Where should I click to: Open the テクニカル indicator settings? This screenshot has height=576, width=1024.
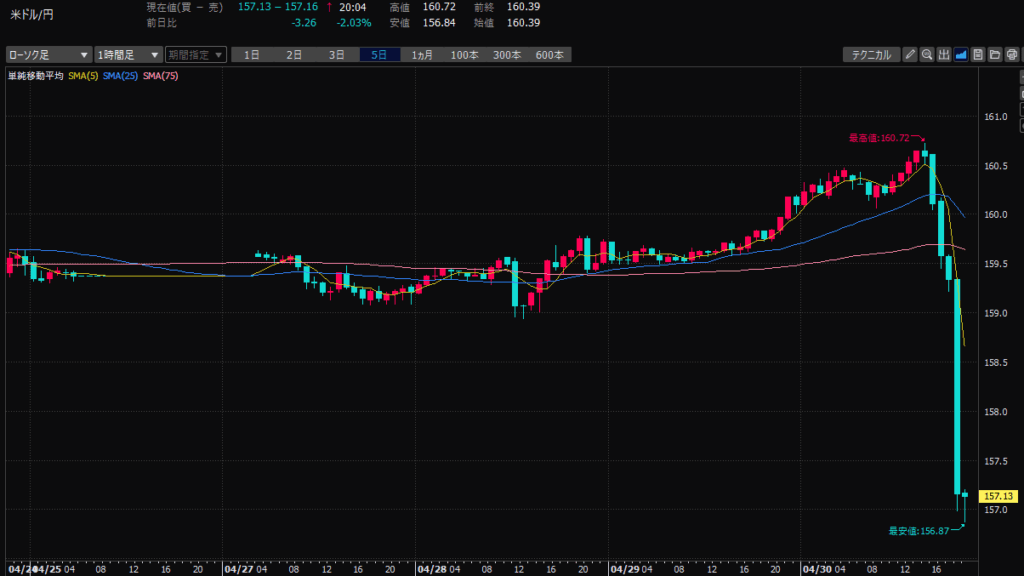click(x=871, y=55)
